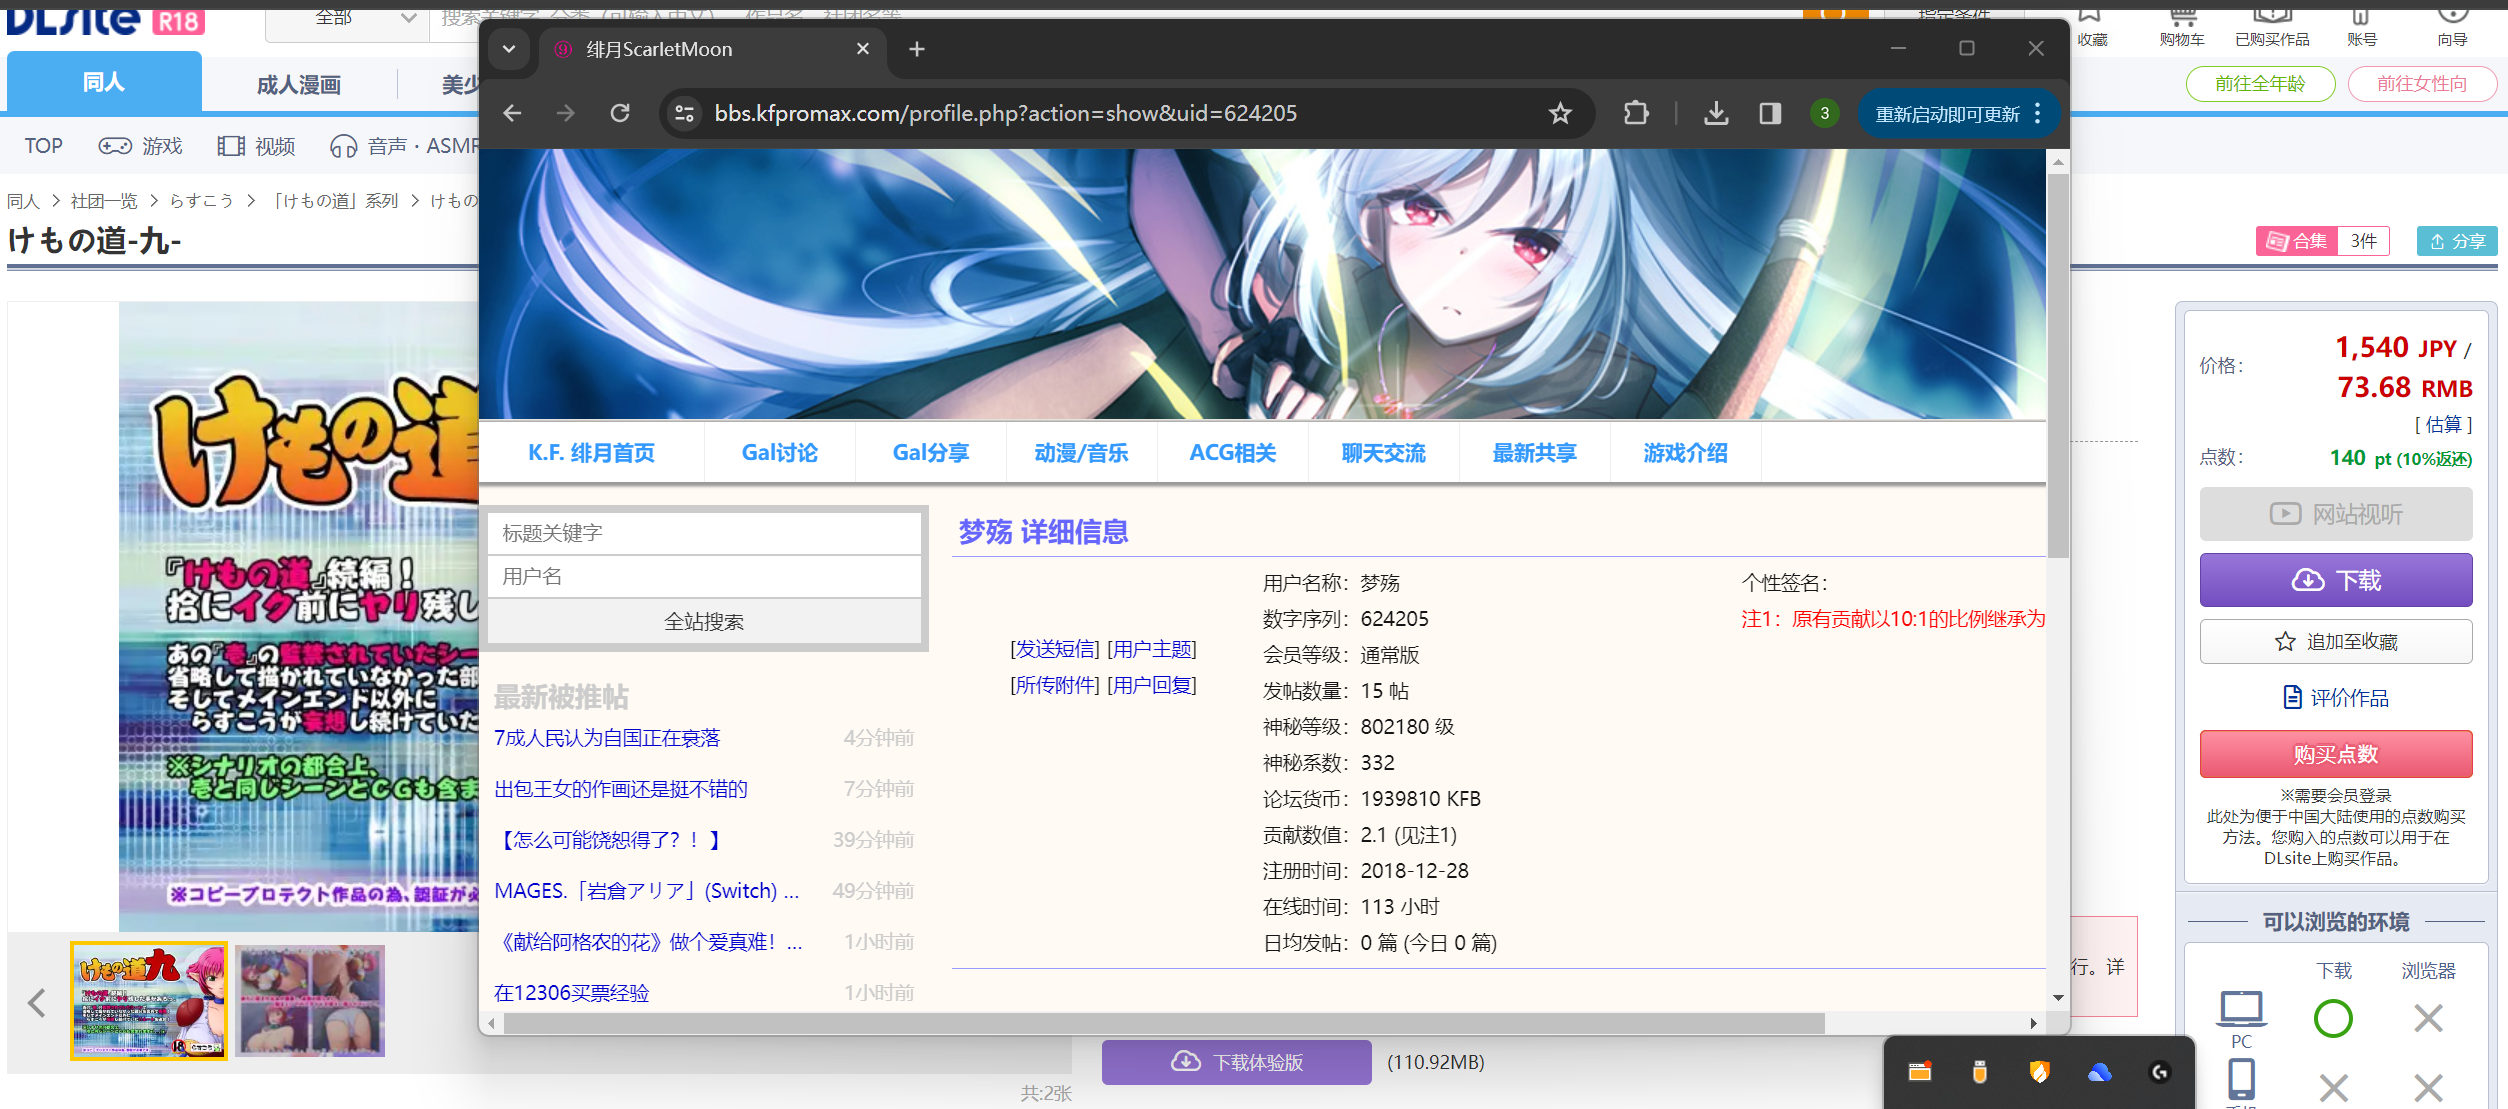
Task: Open the file explorer tray icon
Action: click(1919, 1072)
